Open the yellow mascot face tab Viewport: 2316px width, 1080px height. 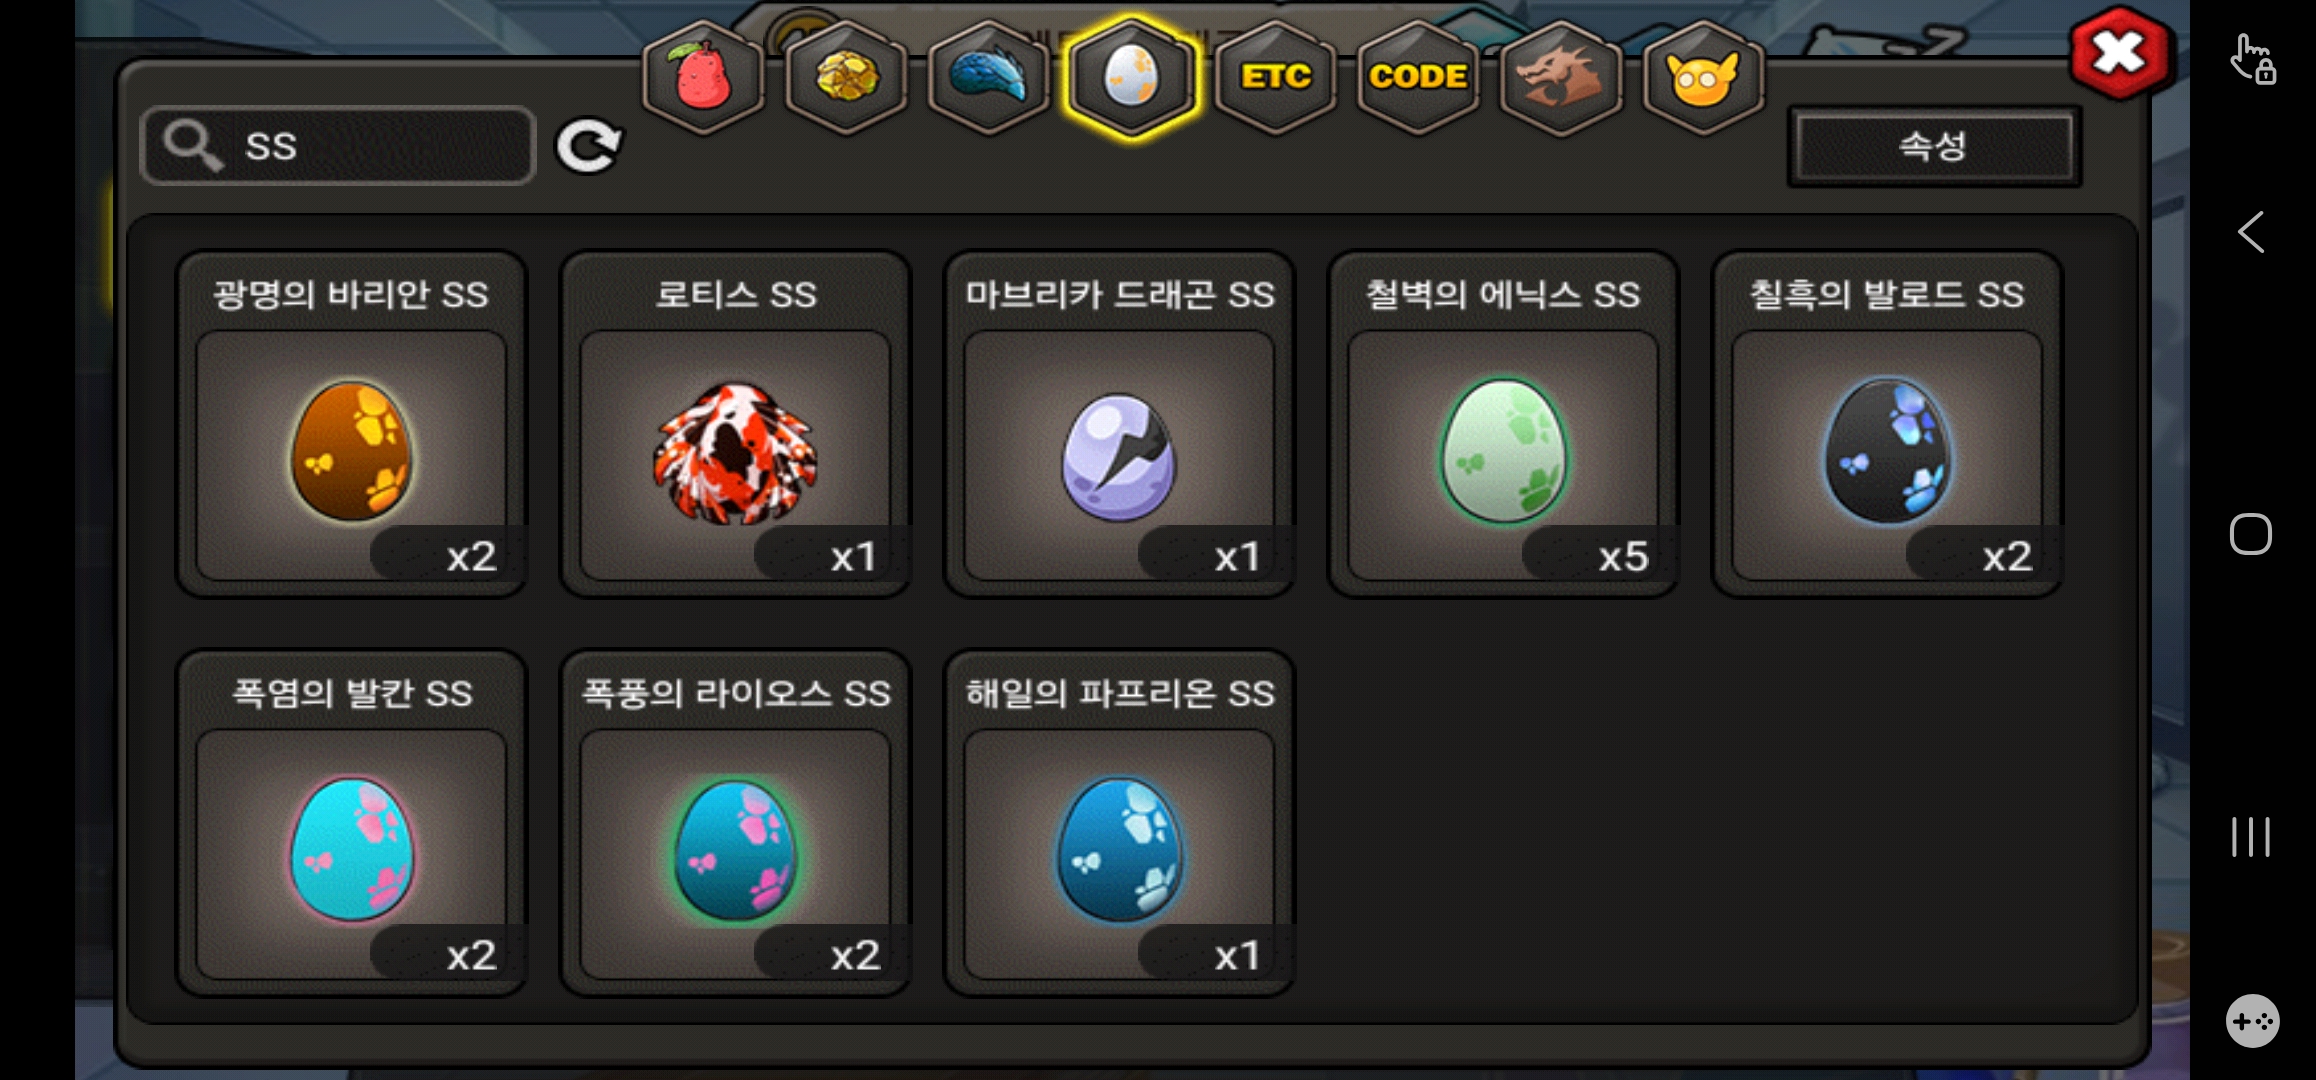pos(1703,78)
